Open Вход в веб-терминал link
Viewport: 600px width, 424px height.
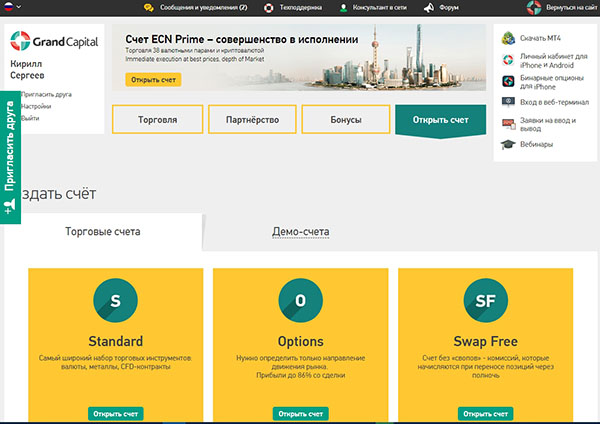coord(554,102)
